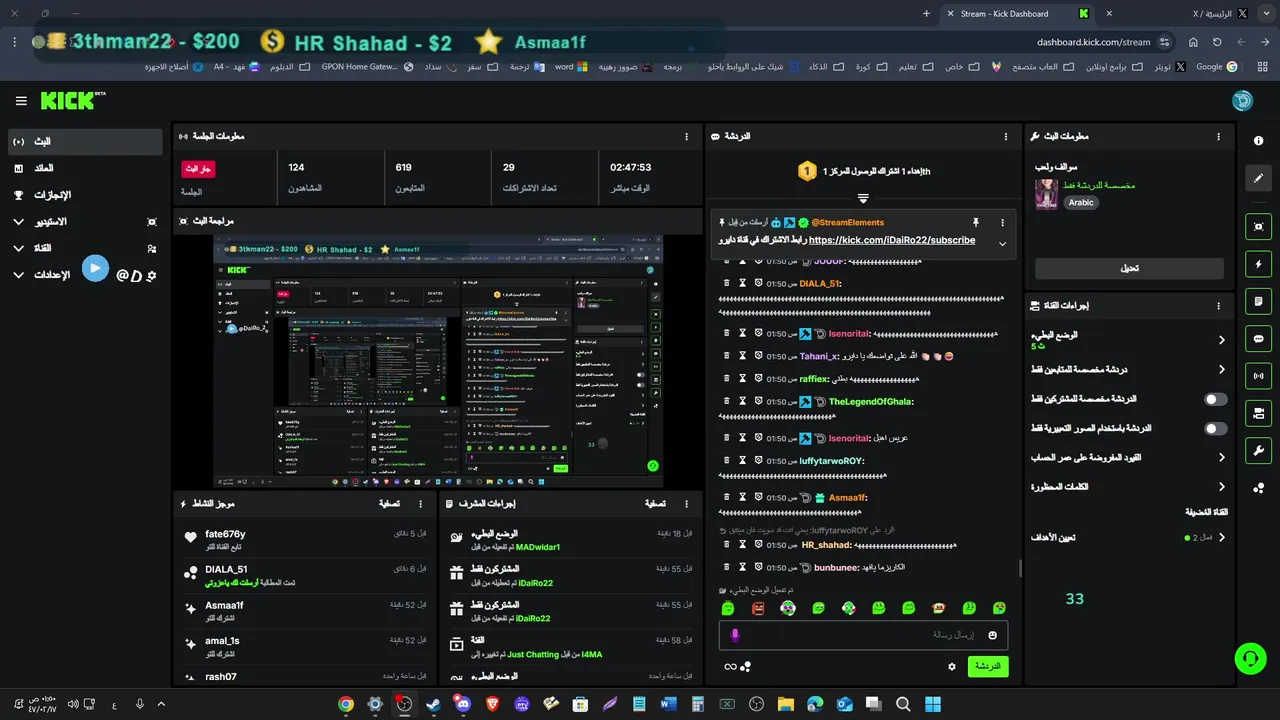The height and width of the screenshot is (720, 1280).
Task: Select the frog emote at quick emotes start
Action: coord(729,608)
